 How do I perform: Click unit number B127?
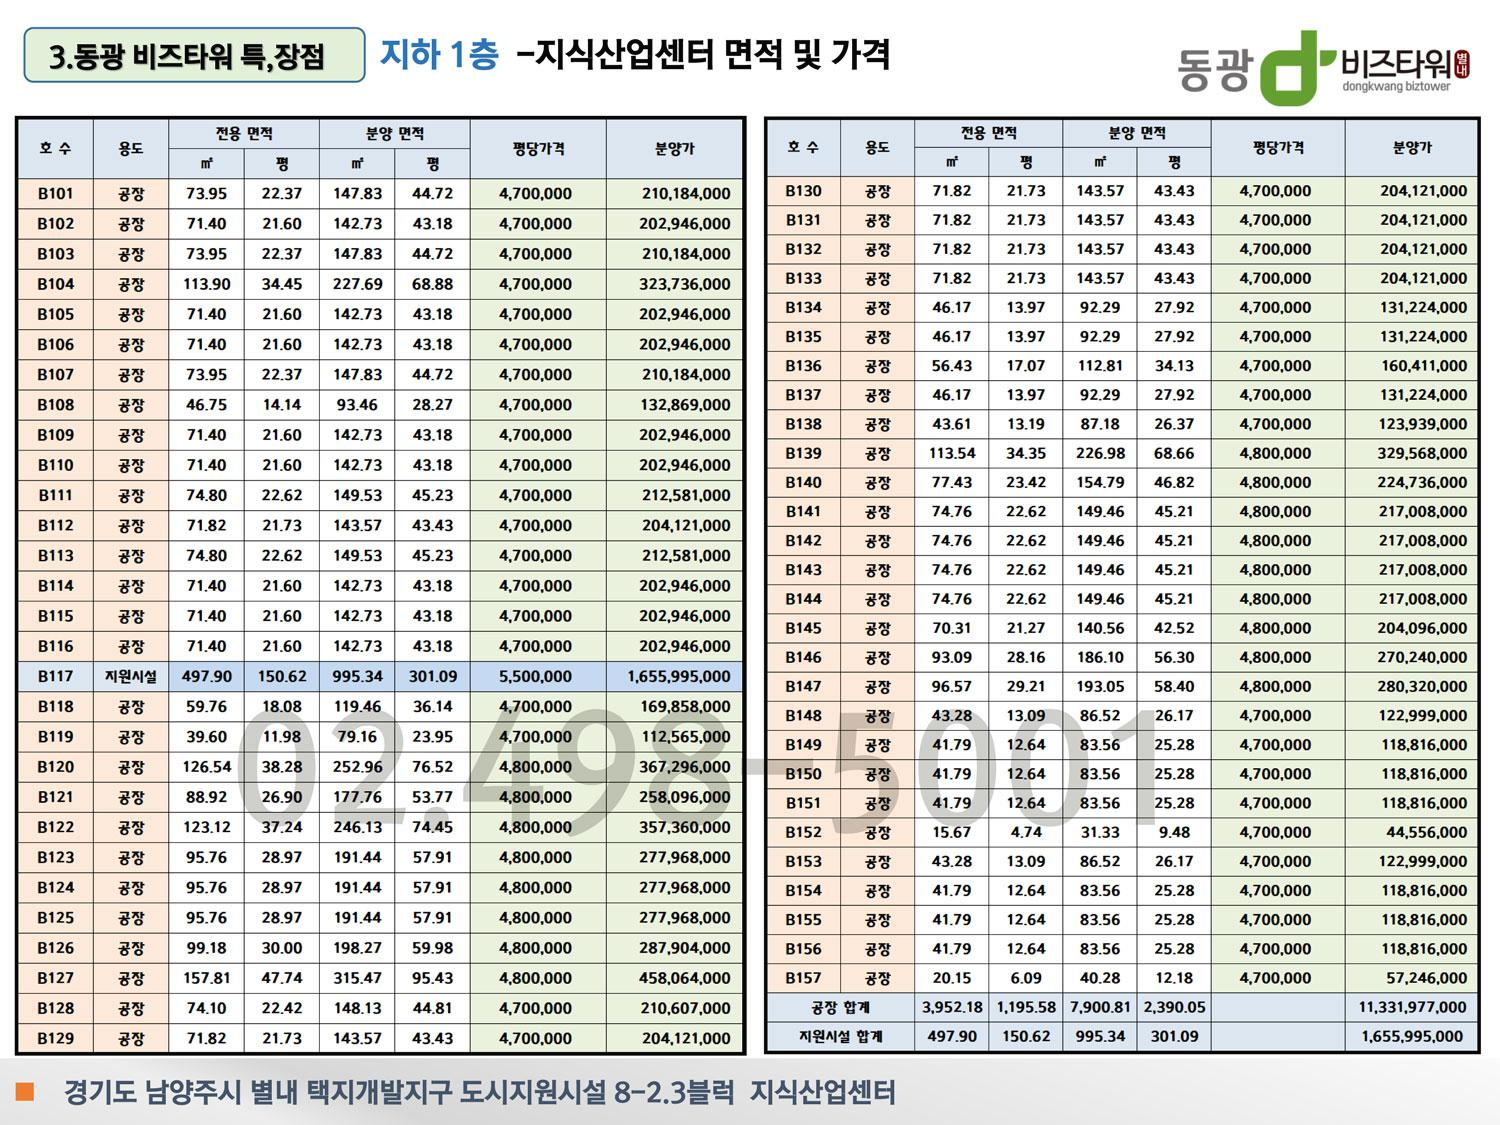coord(55,978)
